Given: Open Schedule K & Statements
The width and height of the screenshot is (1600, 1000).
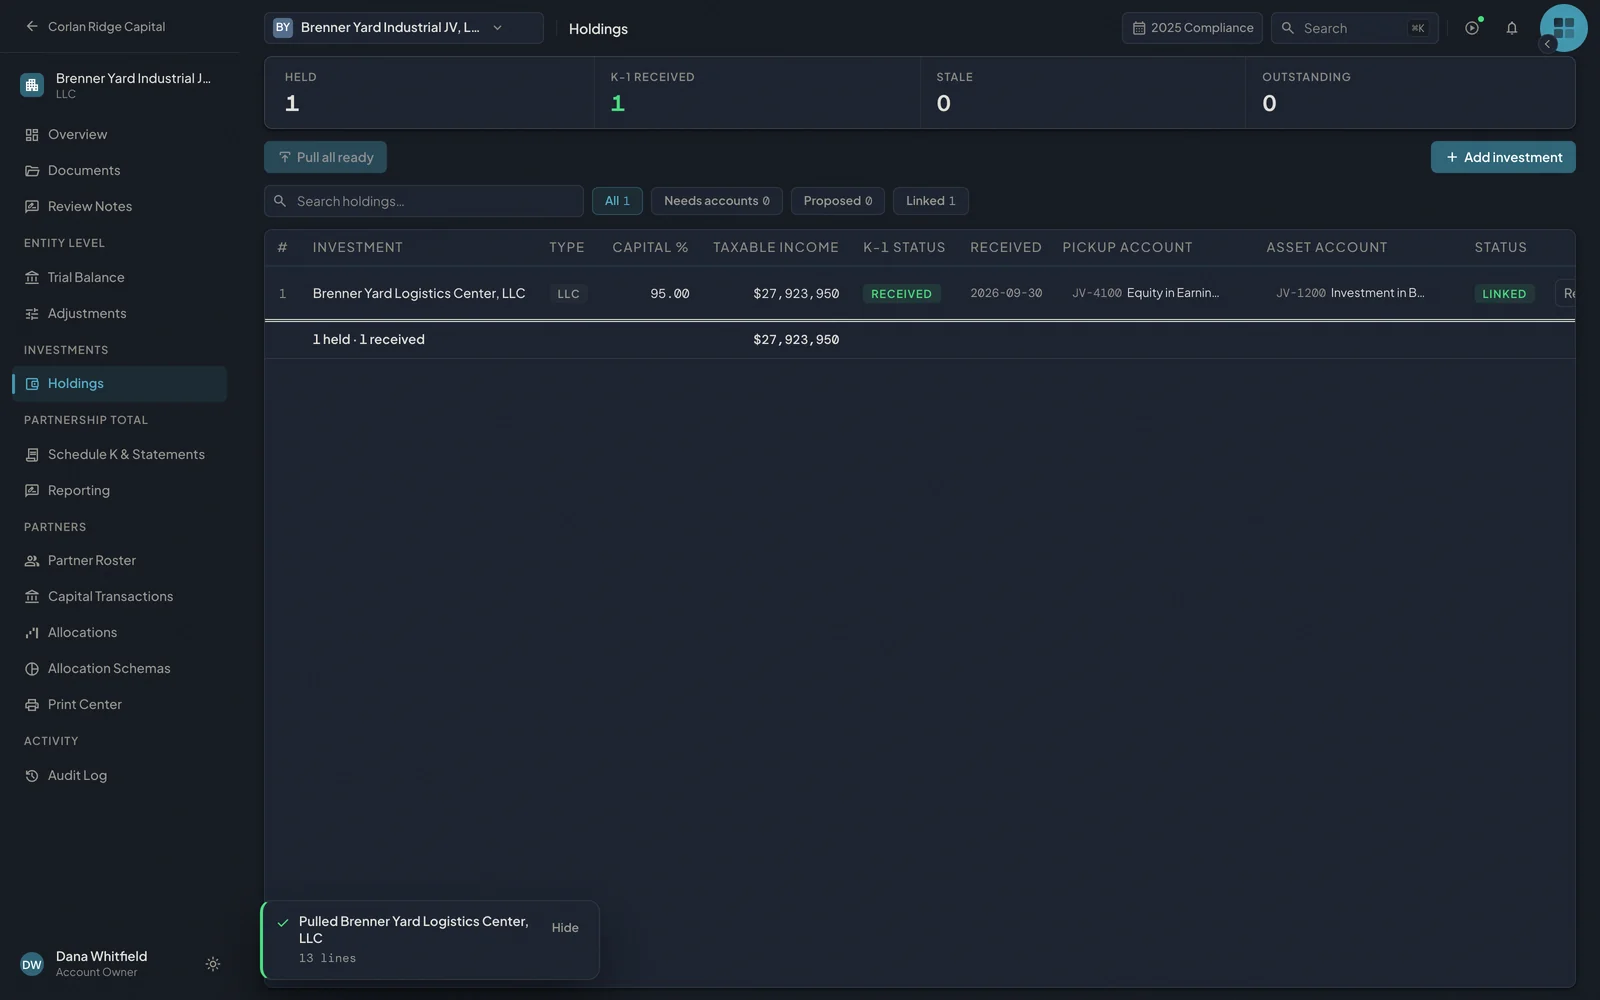Looking at the screenshot, I should (119, 455).
